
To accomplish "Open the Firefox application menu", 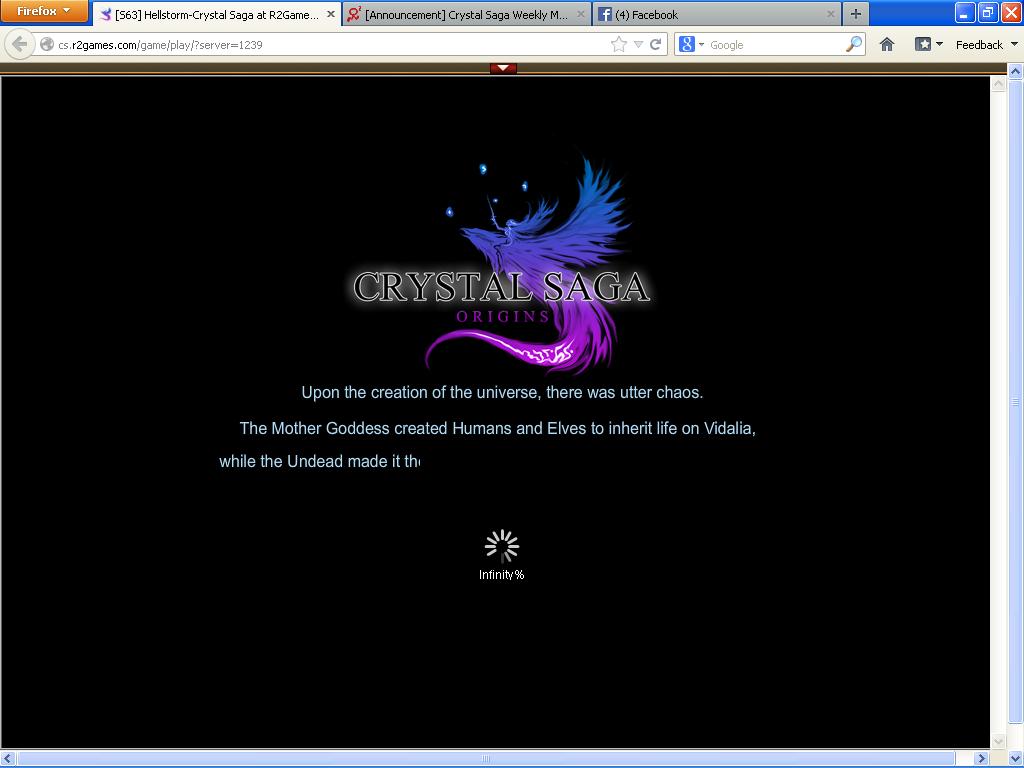I will 44,12.
